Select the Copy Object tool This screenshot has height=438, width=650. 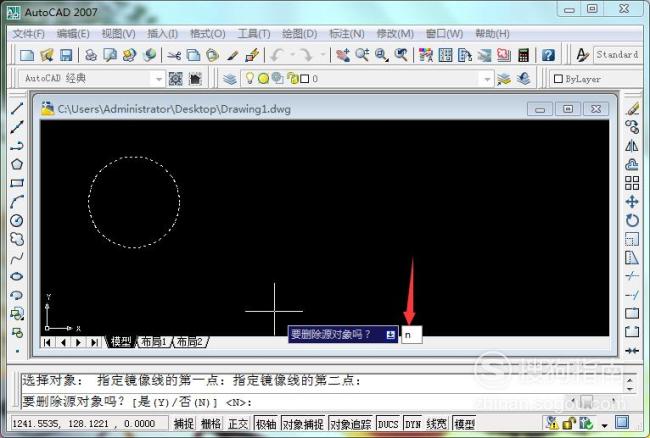(632, 127)
